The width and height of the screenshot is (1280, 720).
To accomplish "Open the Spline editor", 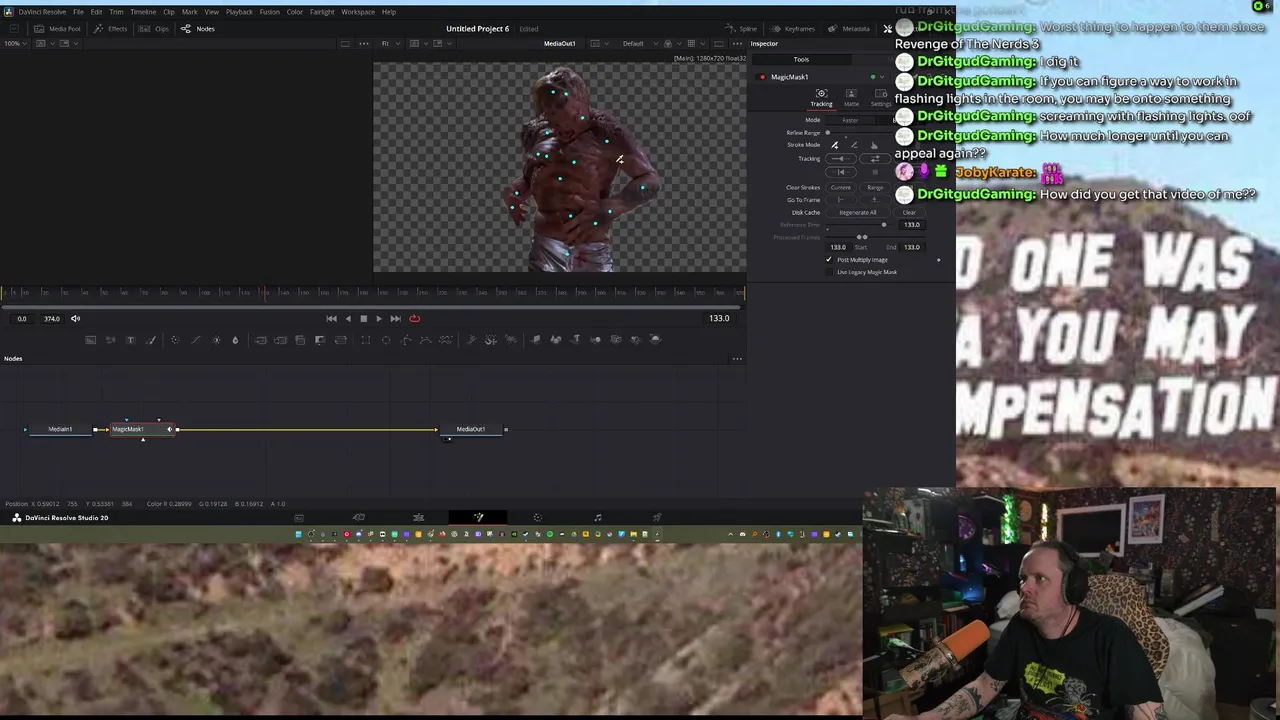I will click(741, 28).
